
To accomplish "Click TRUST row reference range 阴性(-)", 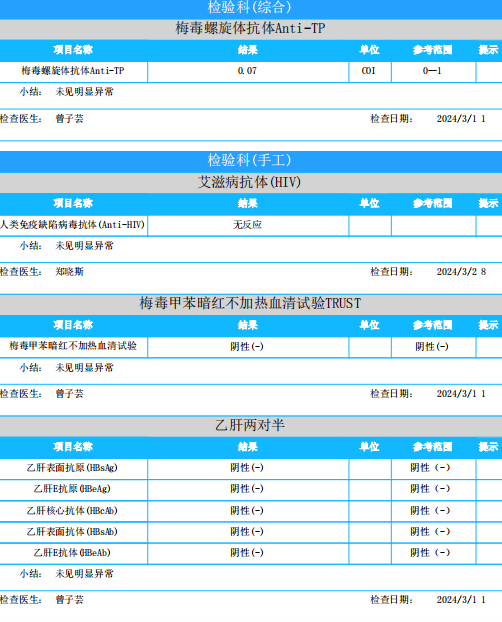I will pyautogui.click(x=432, y=347).
